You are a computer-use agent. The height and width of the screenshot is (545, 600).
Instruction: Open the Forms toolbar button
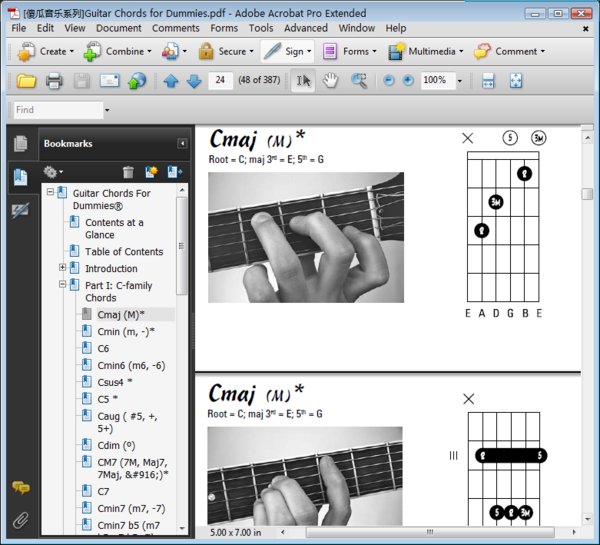[x=349, y=51]
